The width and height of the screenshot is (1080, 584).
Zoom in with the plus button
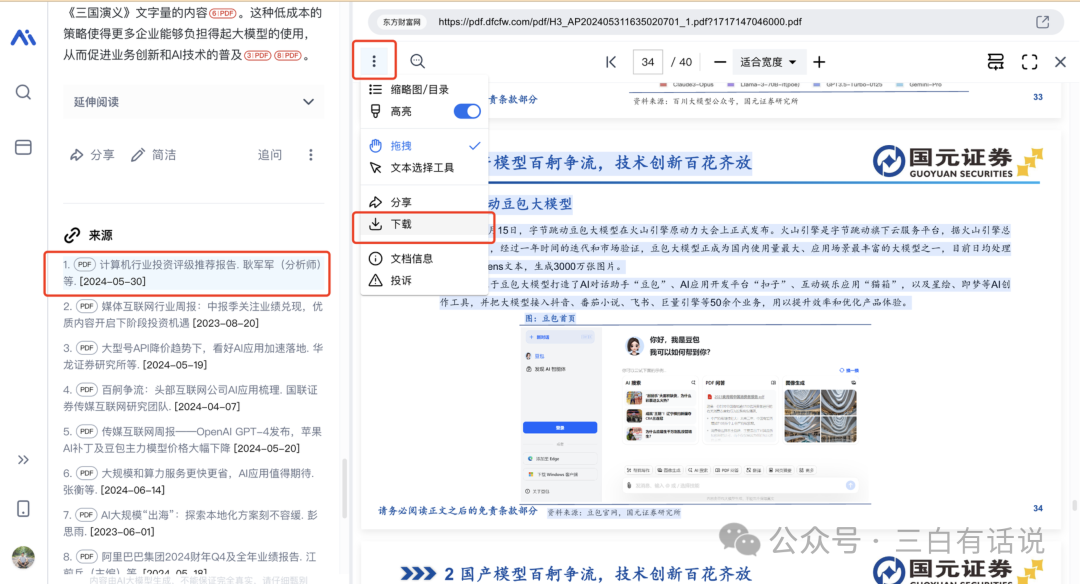819,62
